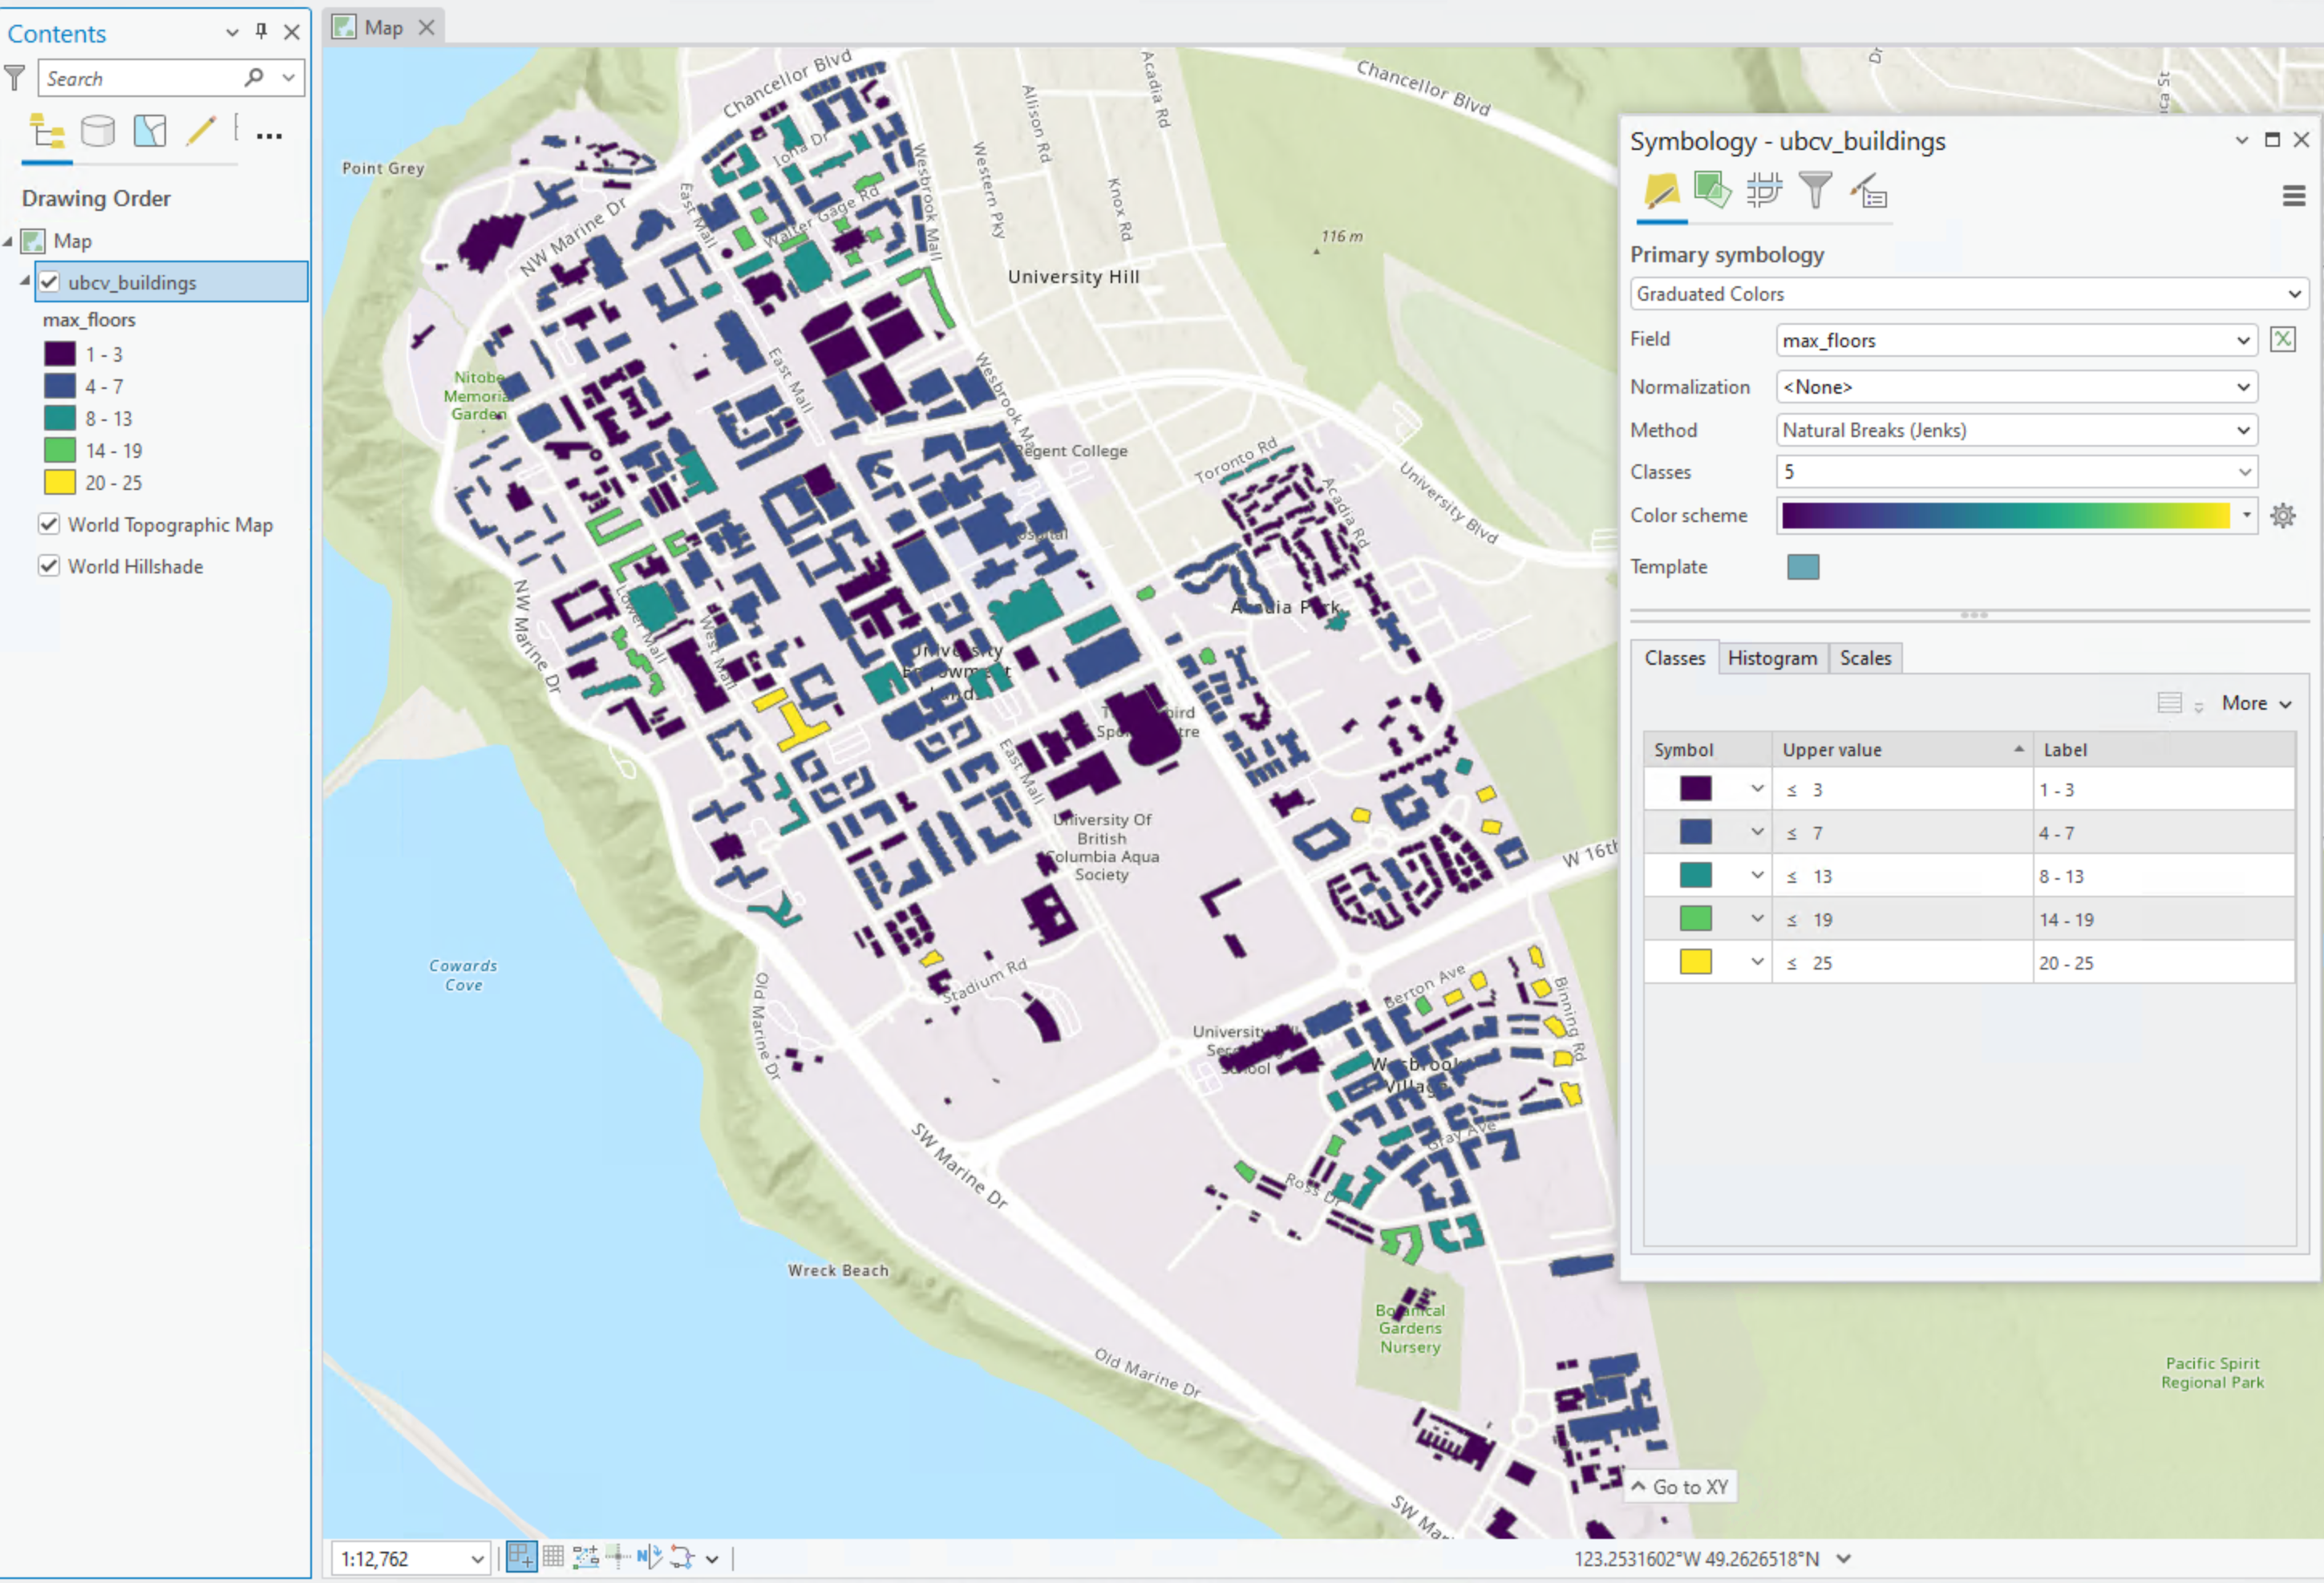Click the Go to XY button

[x=1681, y=1487]
